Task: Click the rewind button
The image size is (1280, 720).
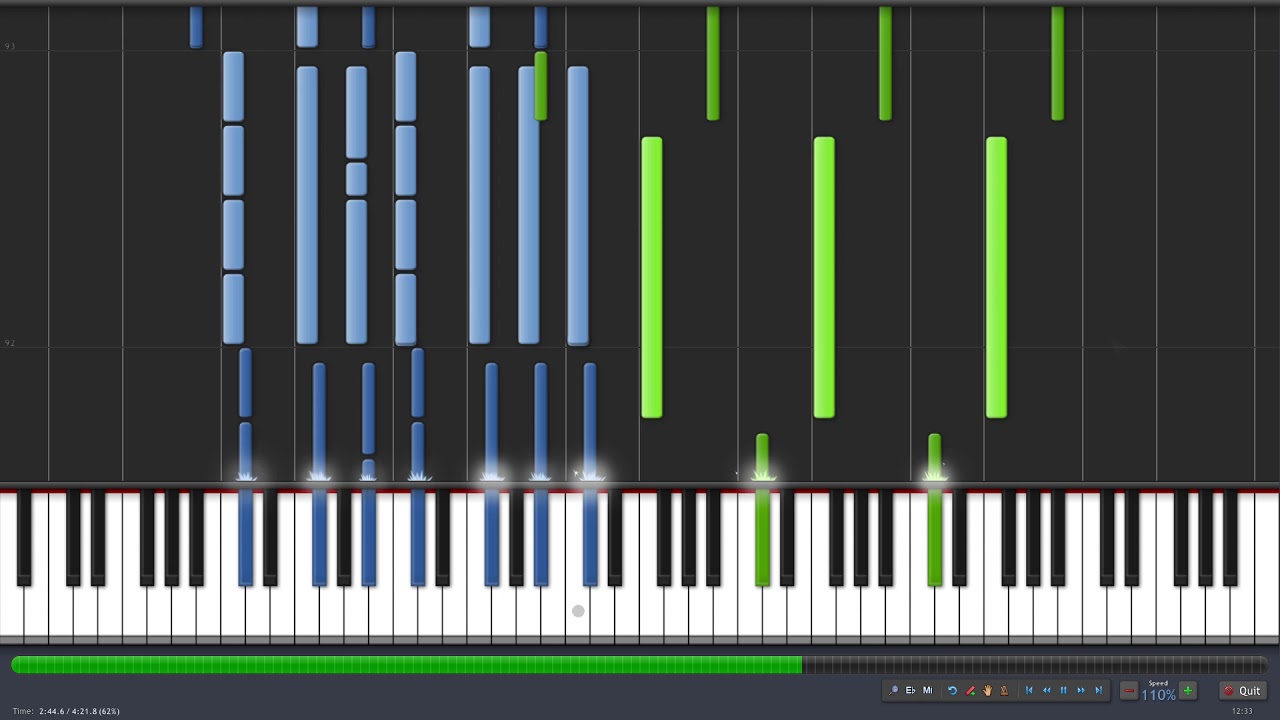Action: (1046, 690)
